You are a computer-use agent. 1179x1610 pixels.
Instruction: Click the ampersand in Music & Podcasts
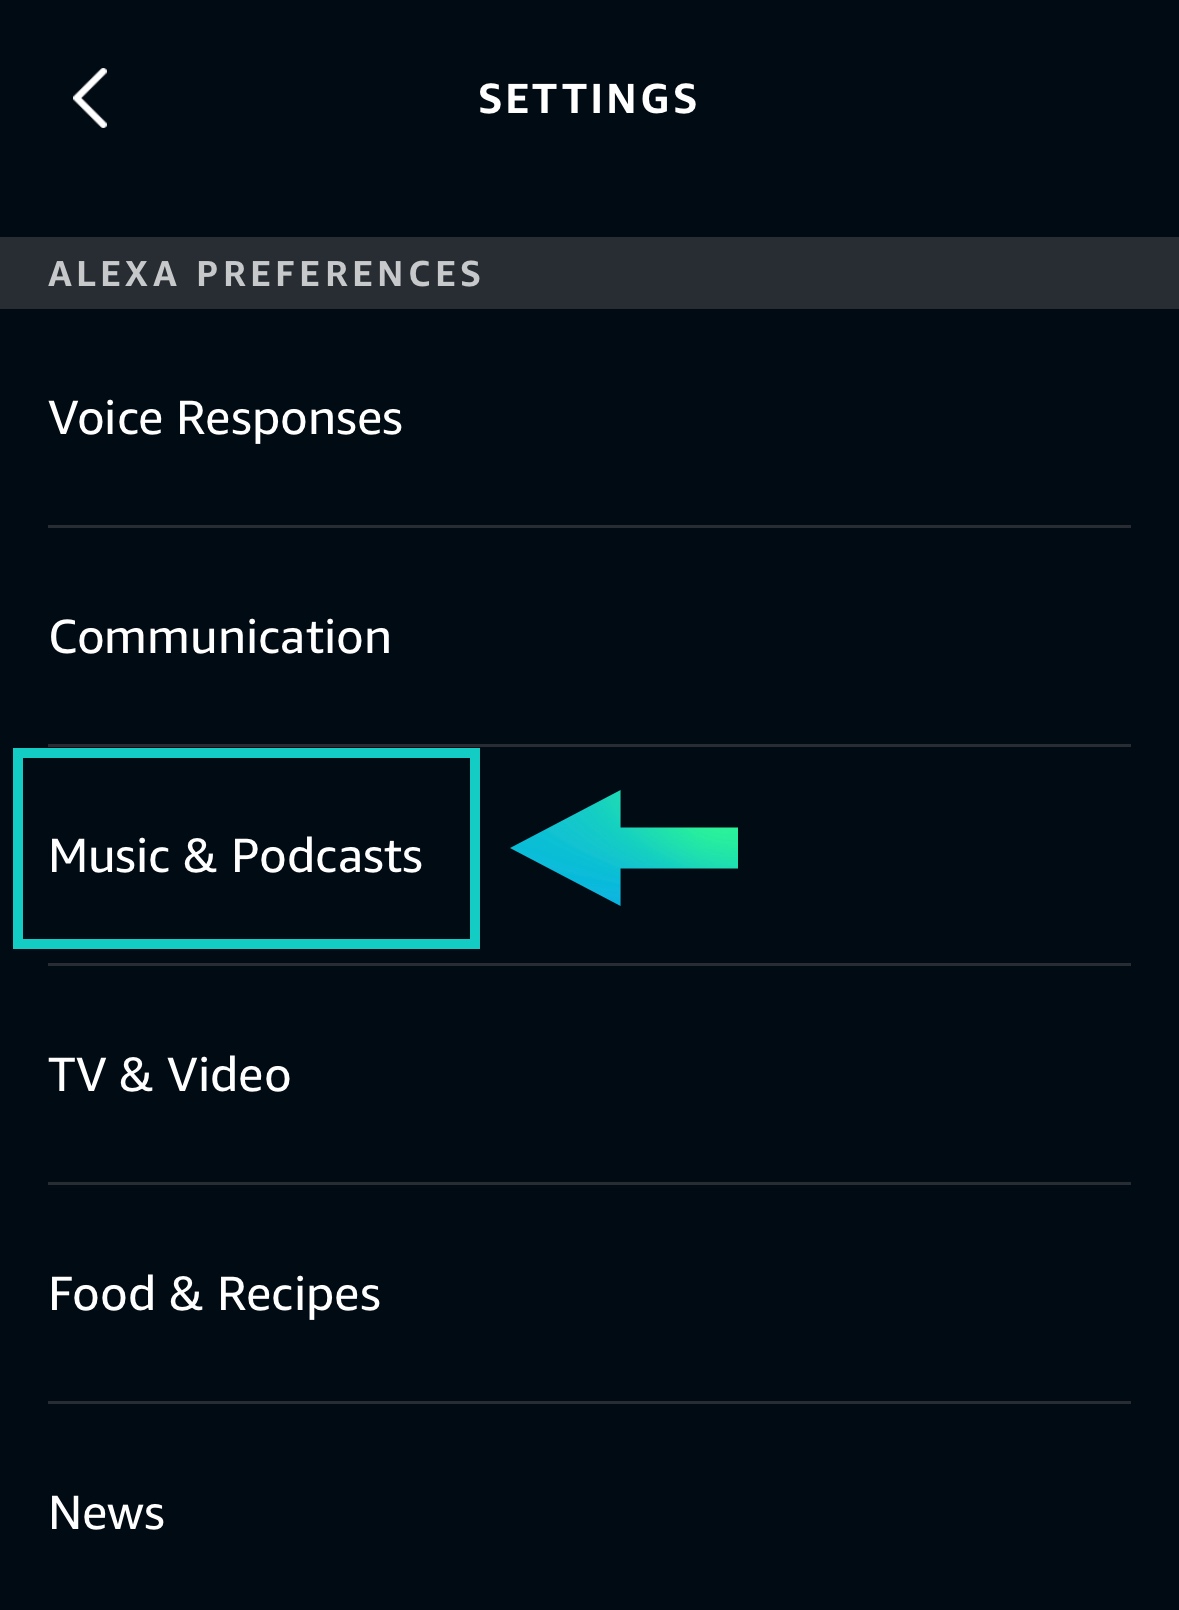200,856
